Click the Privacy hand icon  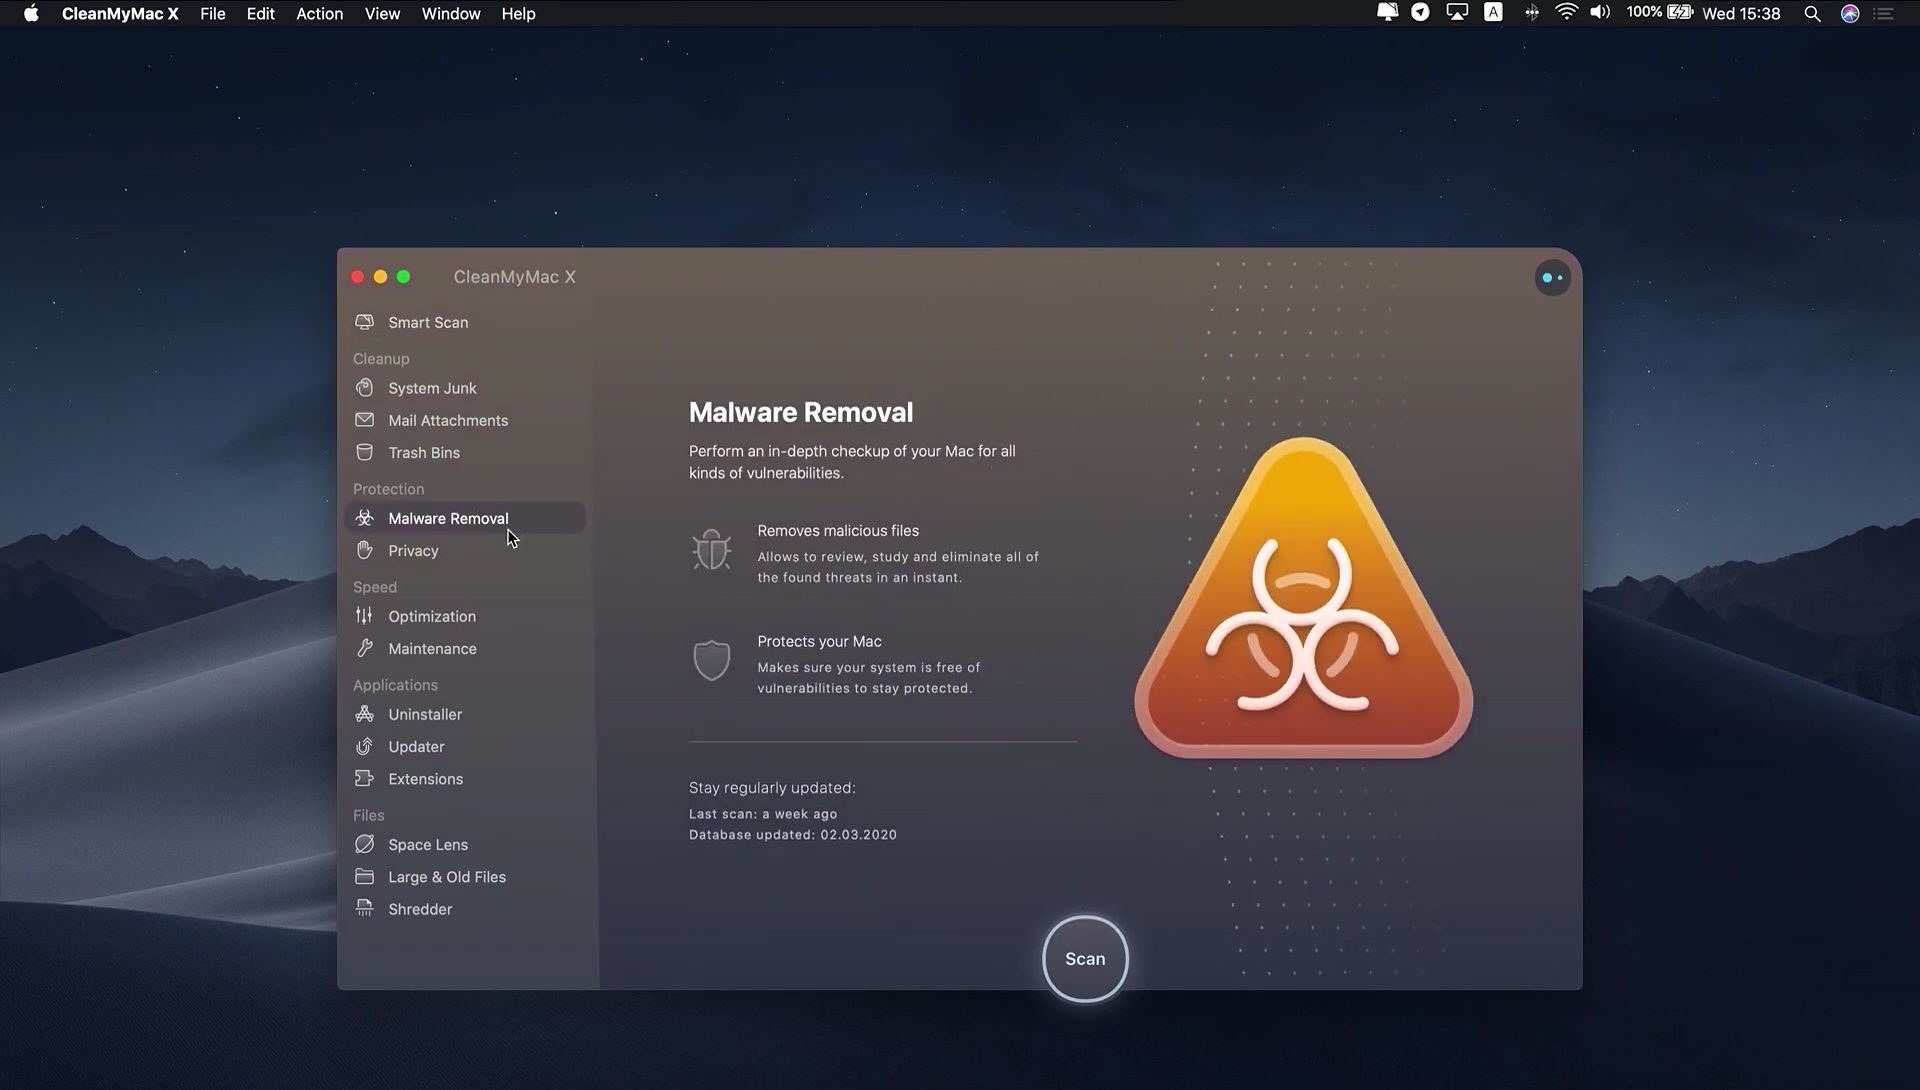pyautogui.click(x=365, y=550)
